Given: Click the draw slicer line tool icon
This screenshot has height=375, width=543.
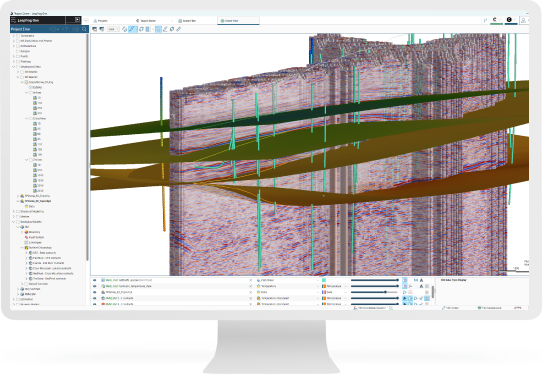Looking at the screenshot, I should coord(165,29).
